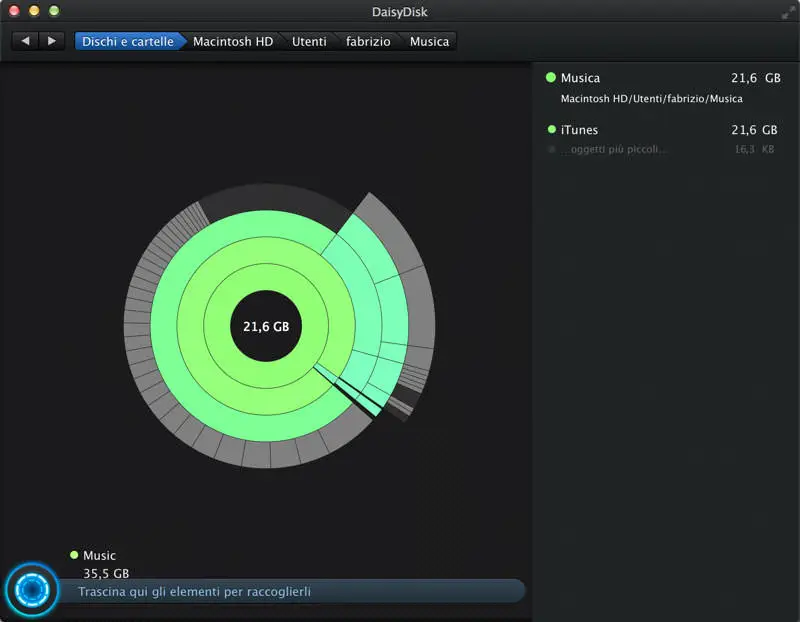This screenshot has height=622, width=800.
Task: Open the Collector with the blue DaisyDisk icon
Action: [x=32, y=590]
